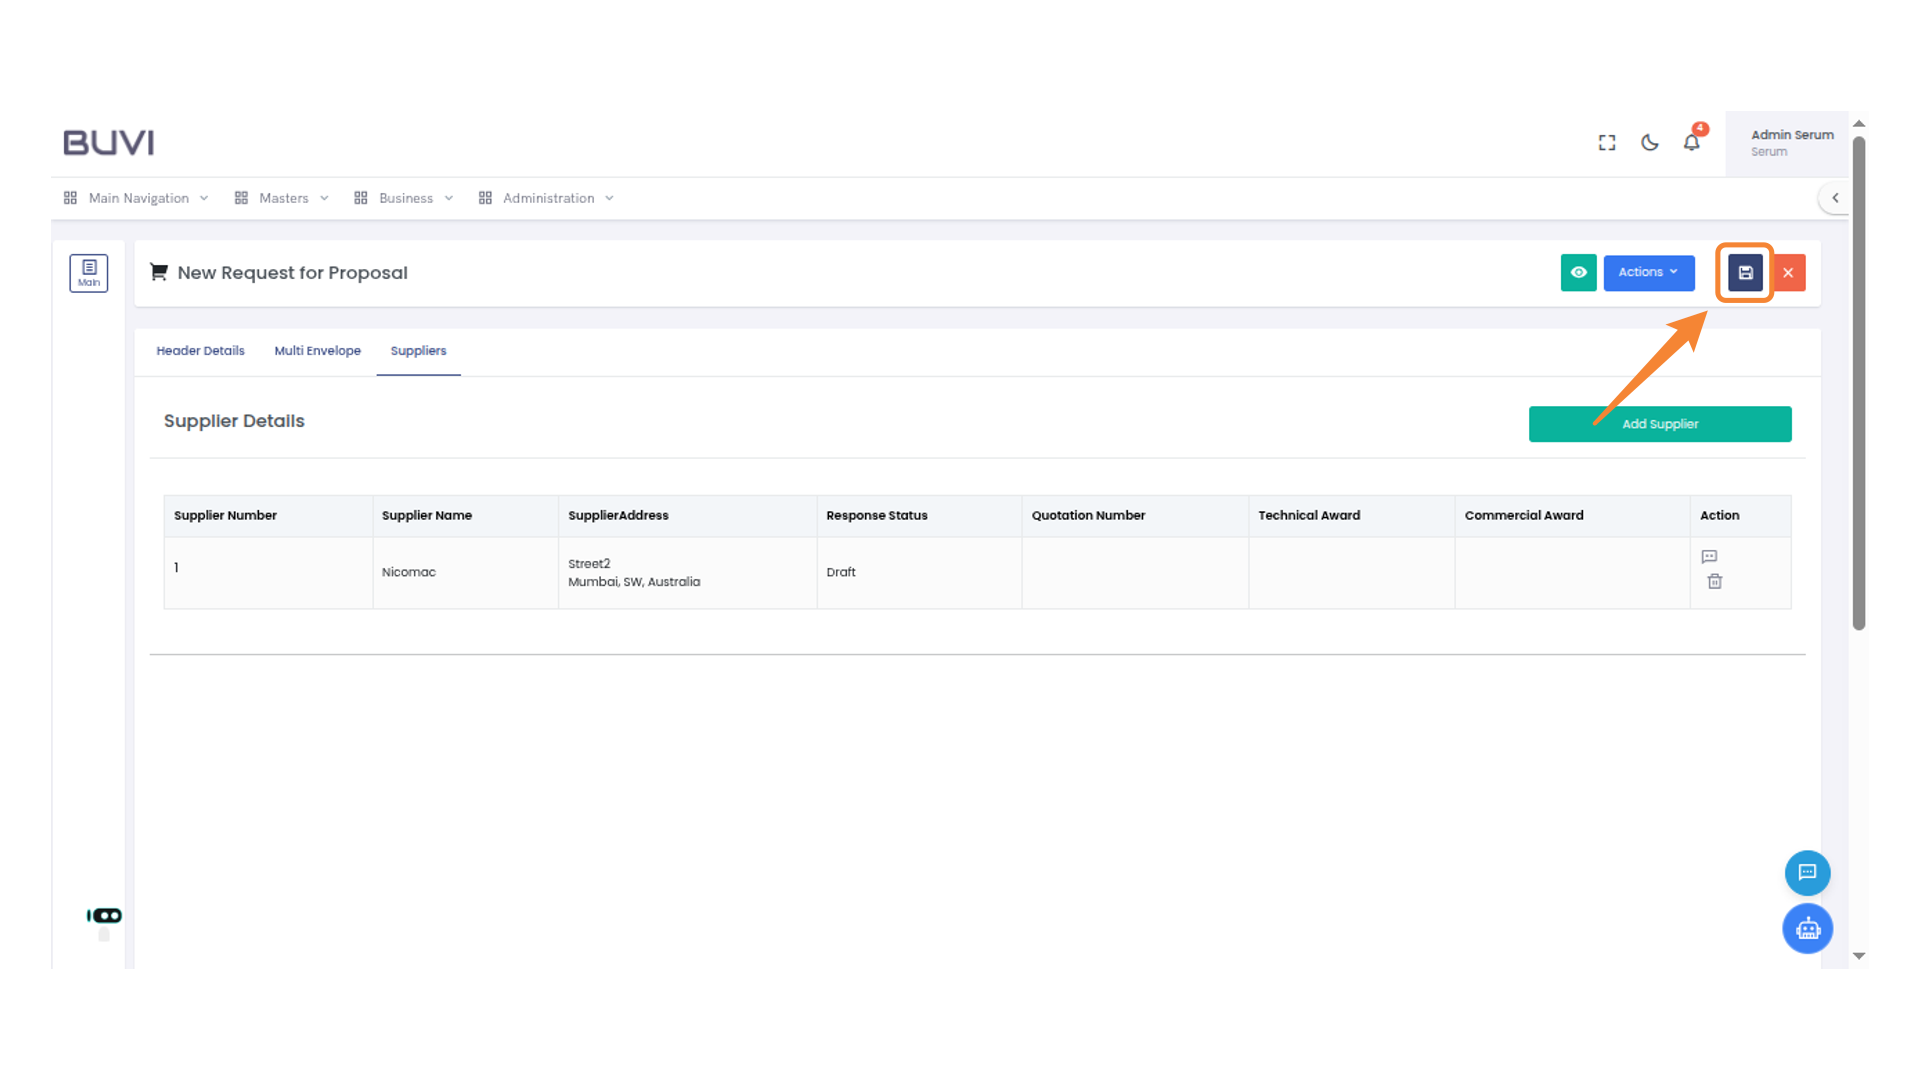The image size is (1920, 1080).
Task: Switch to the Multi Envelope tab
Action: (x=317, y=351)
